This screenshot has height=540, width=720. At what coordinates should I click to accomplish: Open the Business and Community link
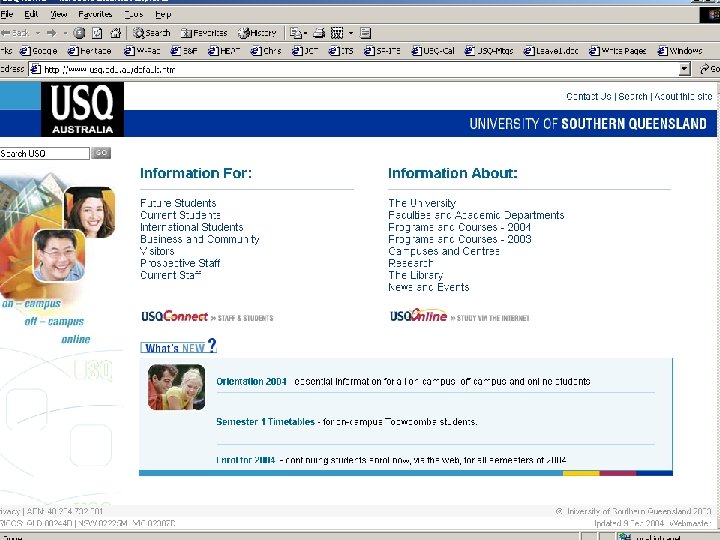point(200,239)
